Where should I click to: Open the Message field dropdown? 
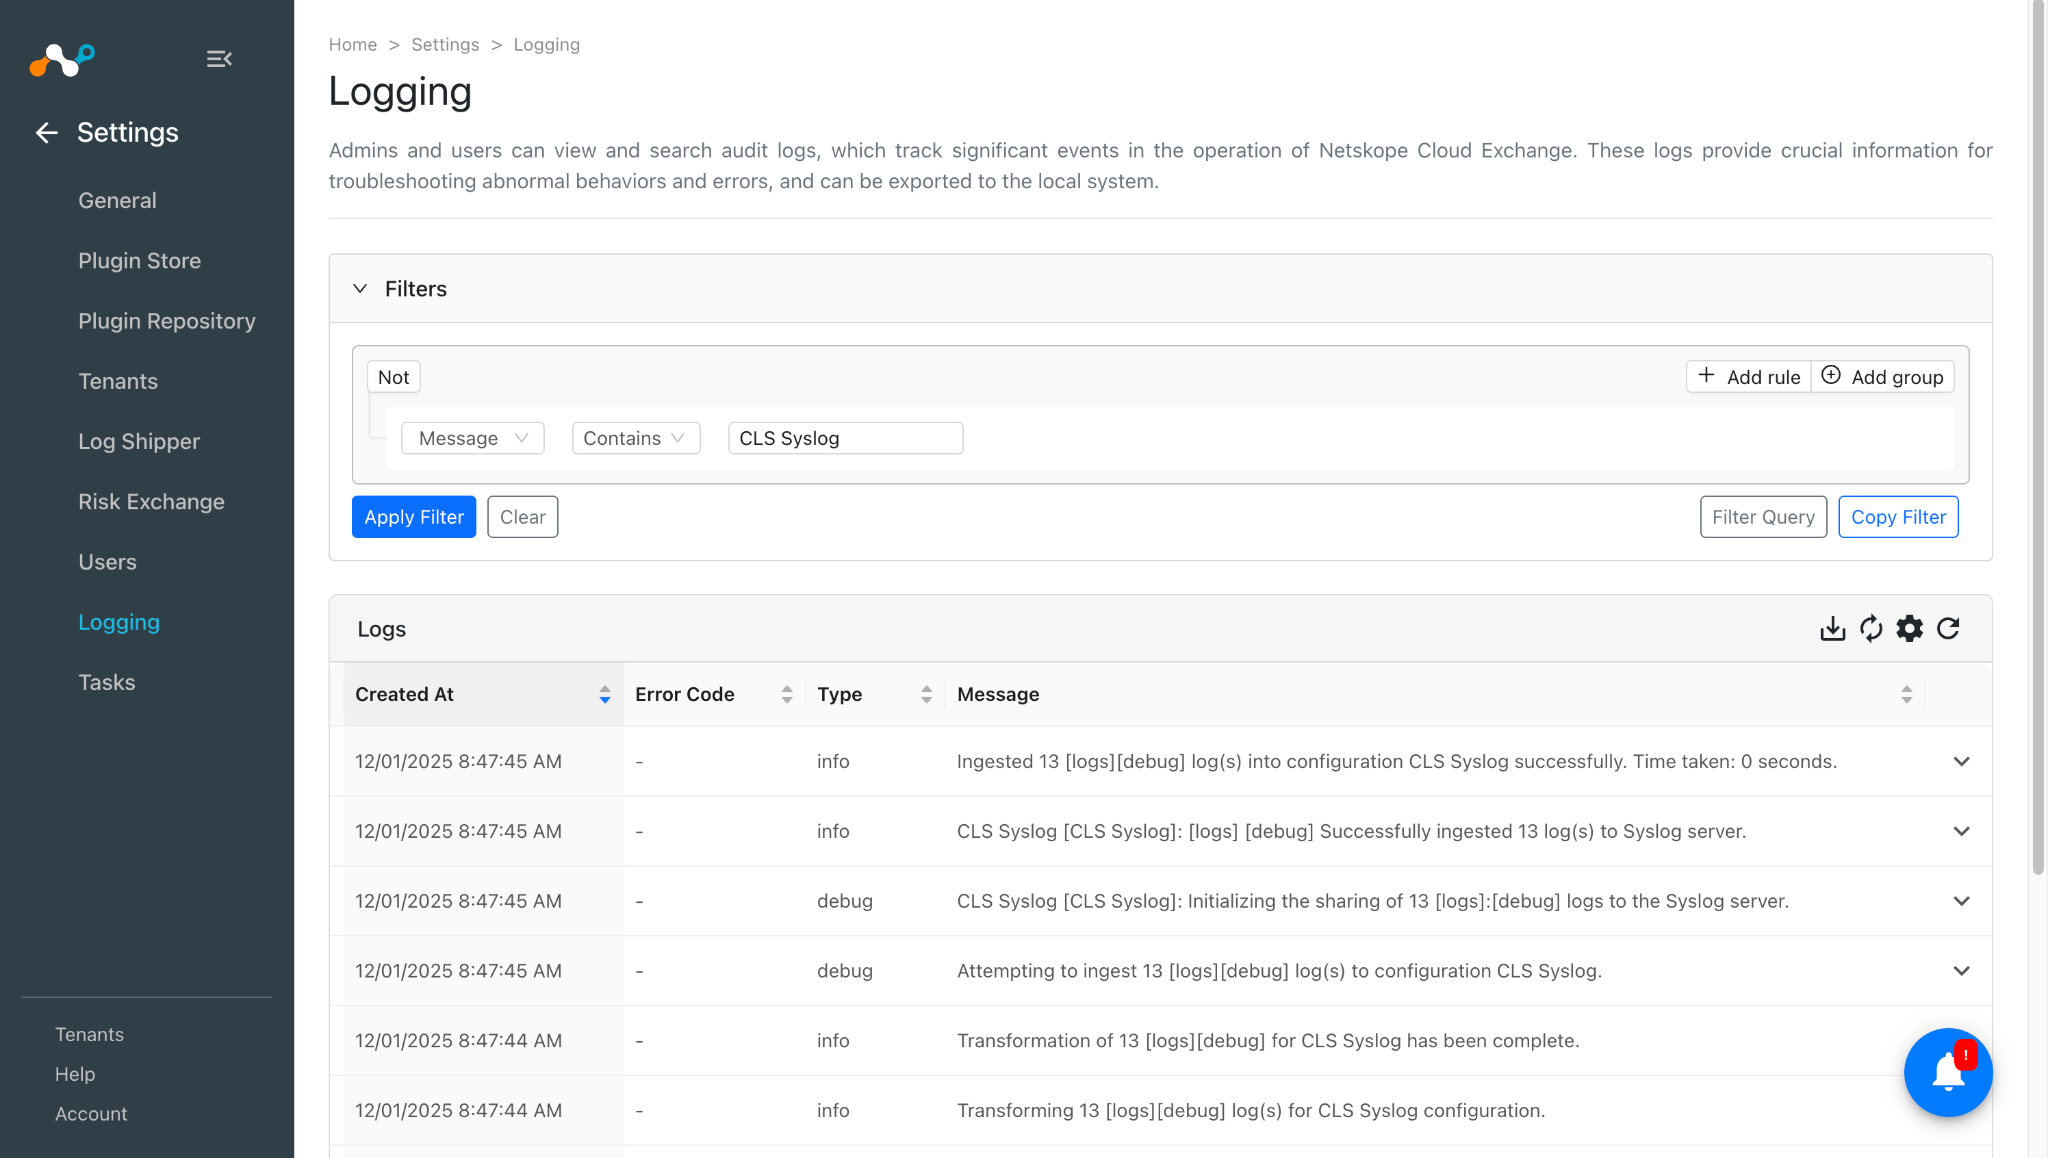472,438
